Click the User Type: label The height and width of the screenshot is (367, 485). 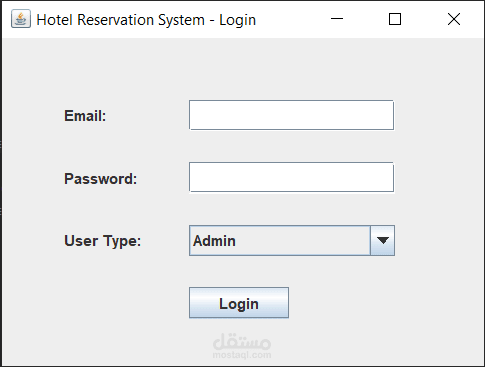(102, 241)
